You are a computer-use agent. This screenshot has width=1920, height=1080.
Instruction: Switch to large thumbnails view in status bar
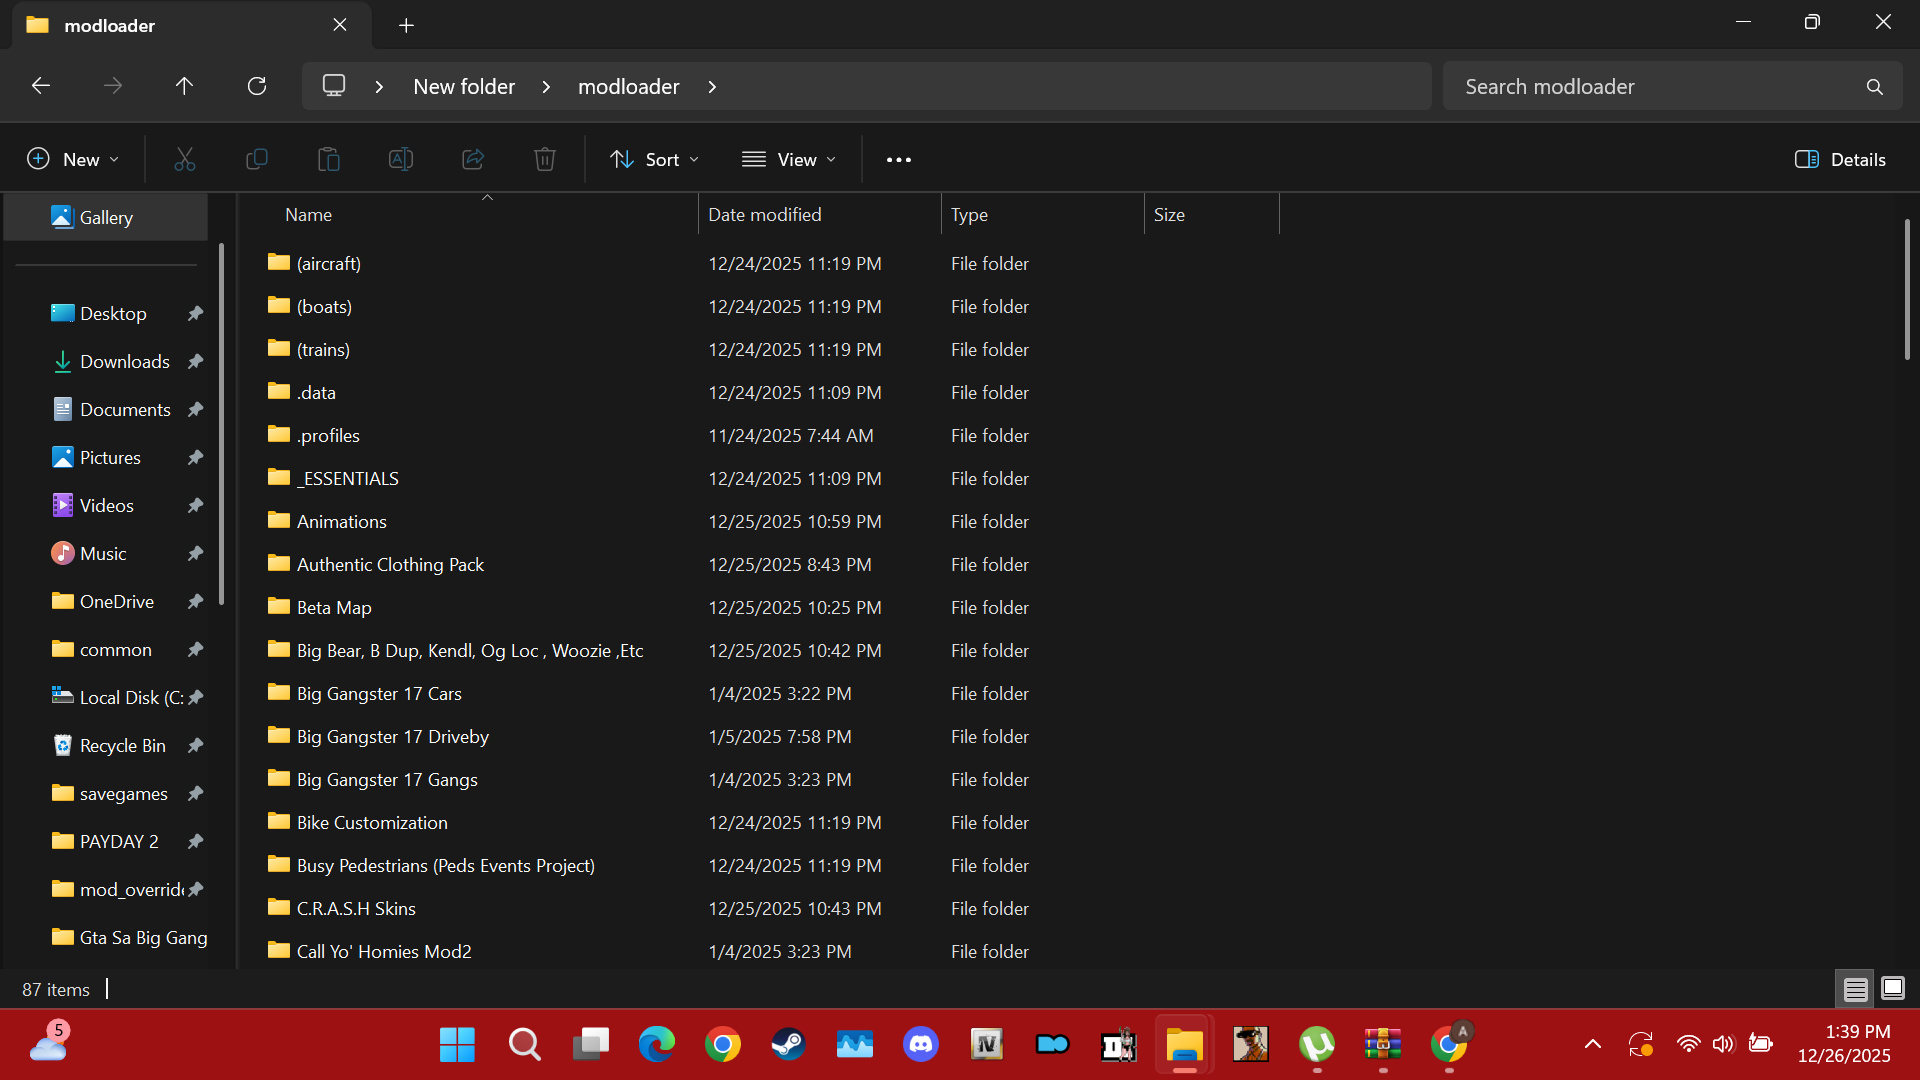coord(1893,989)
